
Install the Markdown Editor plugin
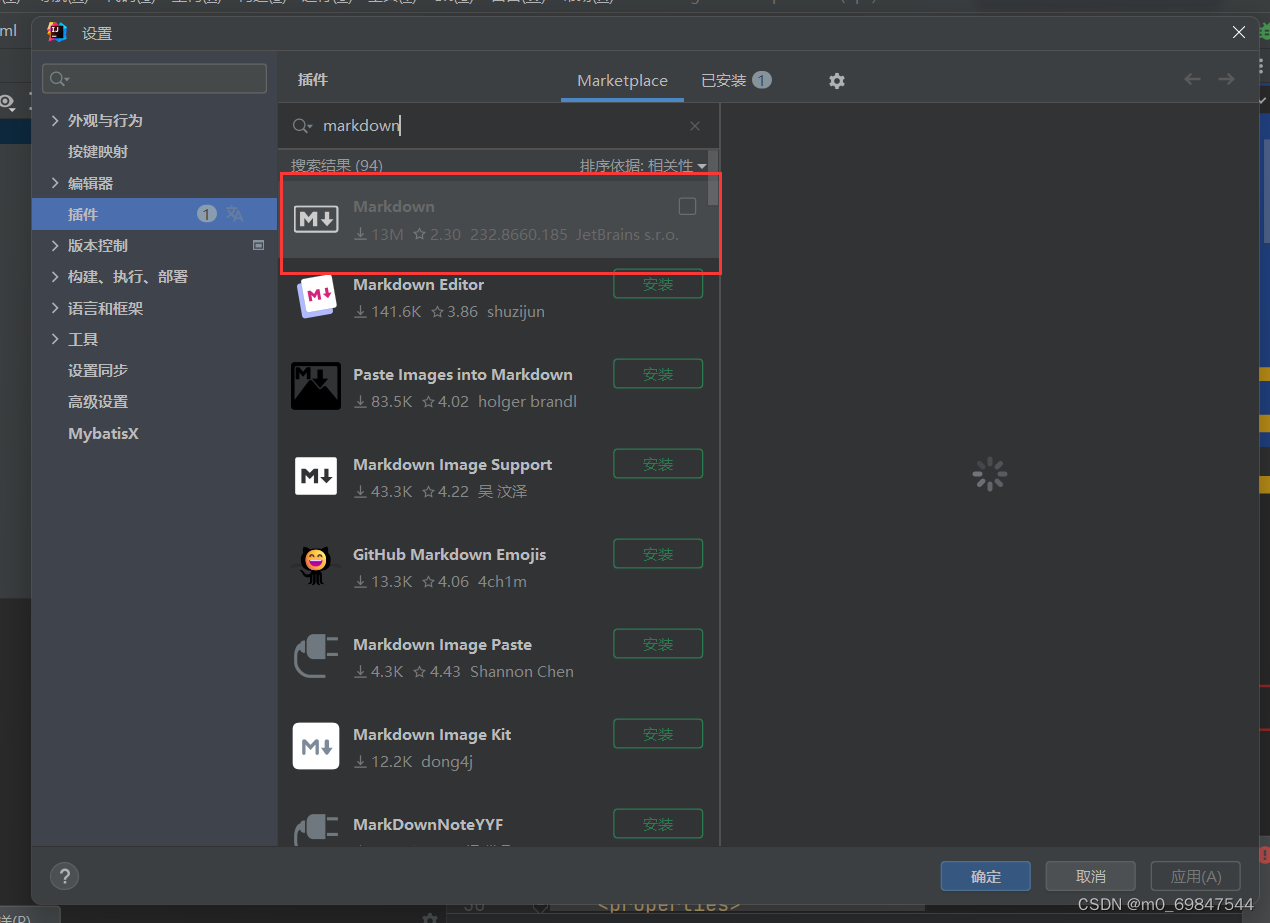tap(657, 284)
